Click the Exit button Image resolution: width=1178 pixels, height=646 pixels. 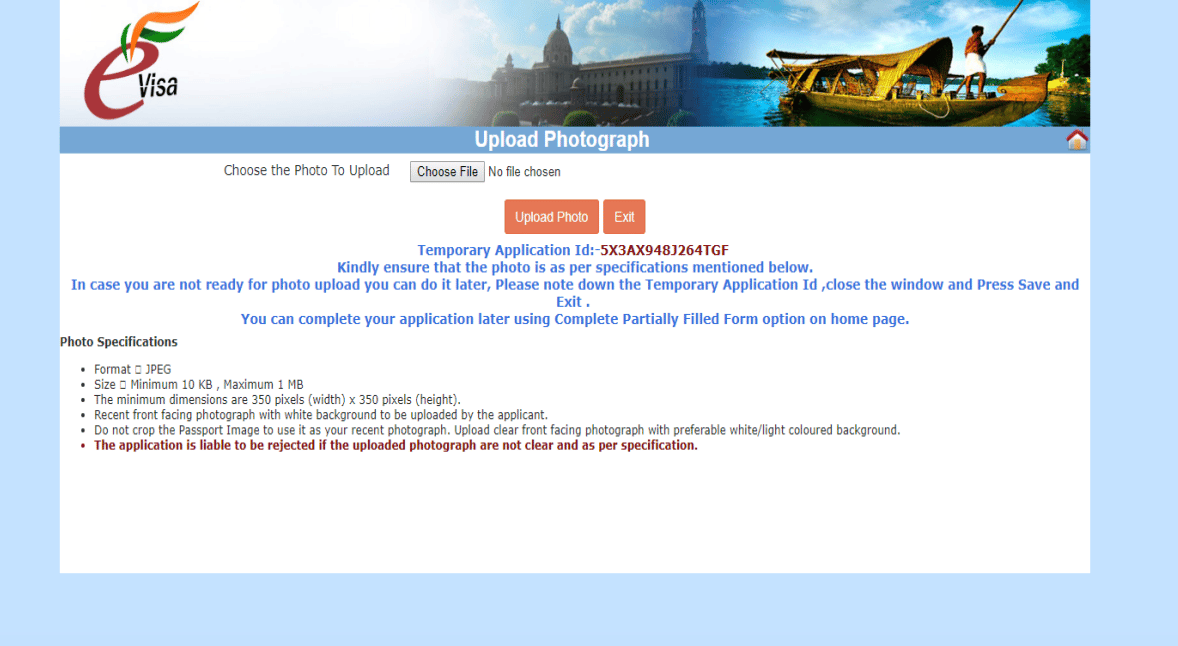point(624,216)
